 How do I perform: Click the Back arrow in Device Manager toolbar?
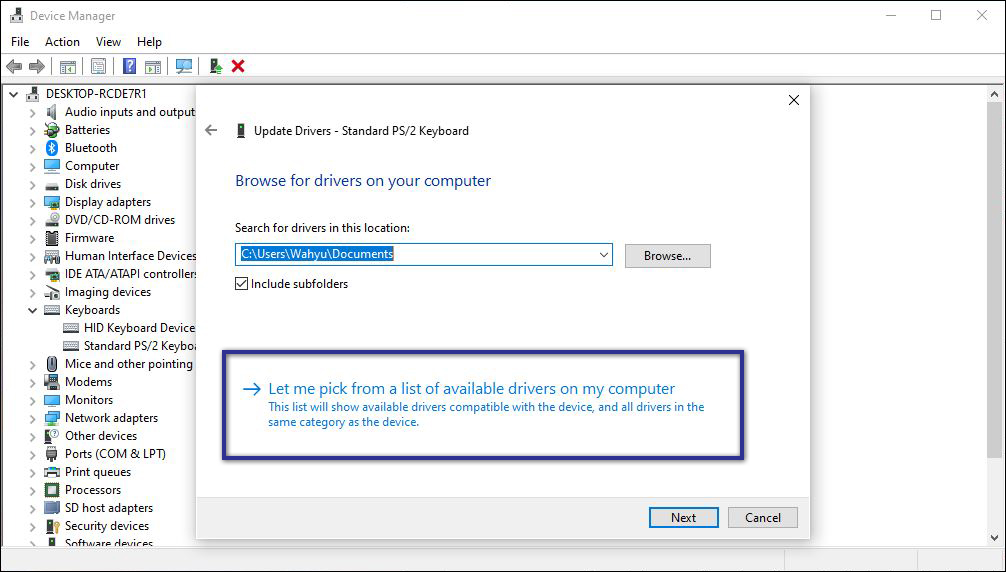tap(14, 66)
